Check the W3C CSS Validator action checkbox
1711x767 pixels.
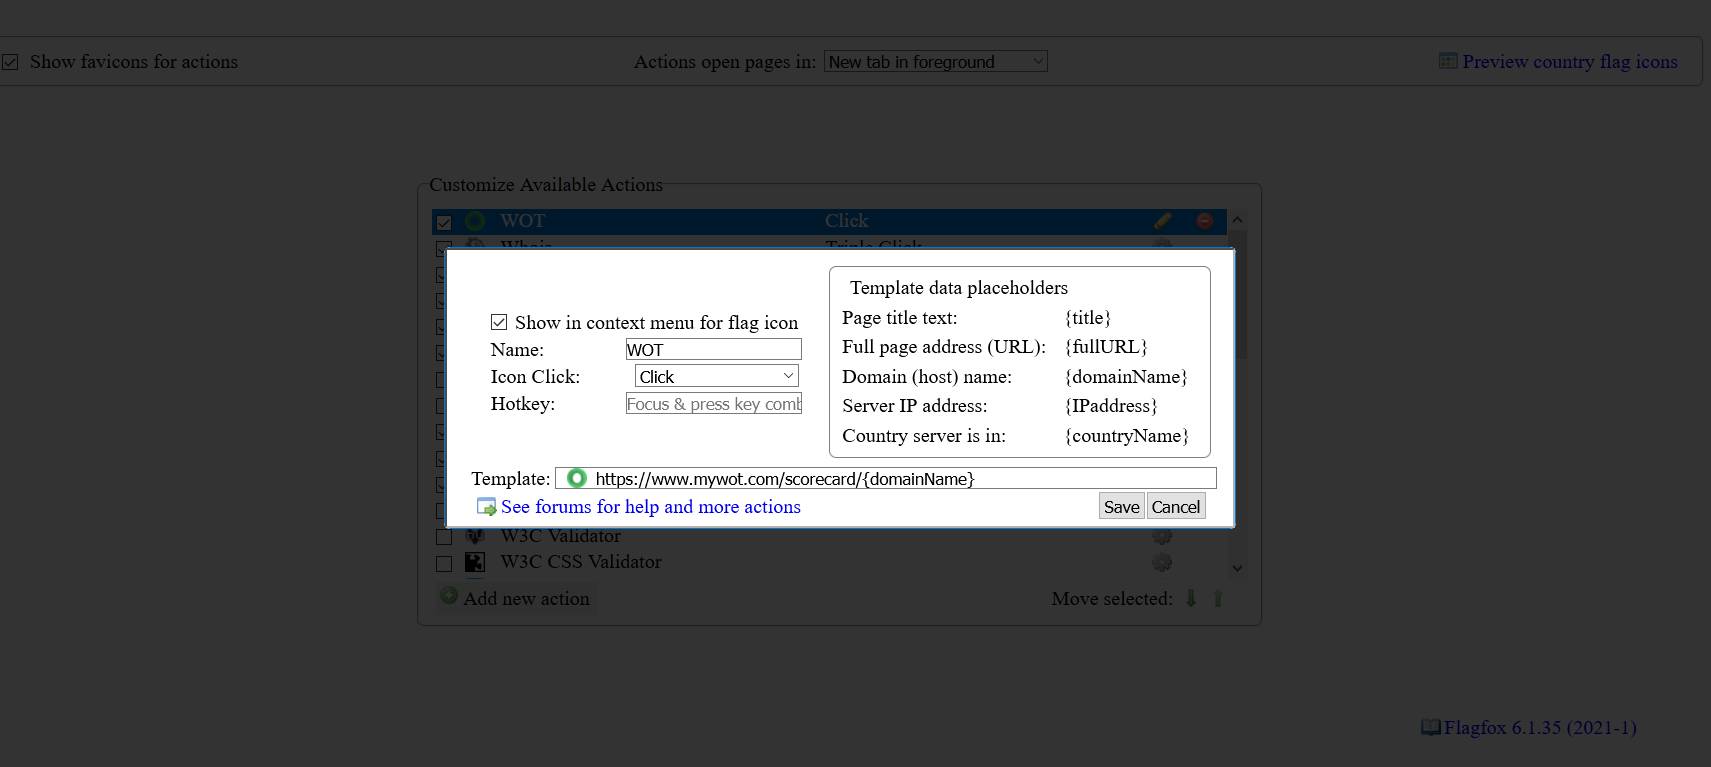click(444, 563)
